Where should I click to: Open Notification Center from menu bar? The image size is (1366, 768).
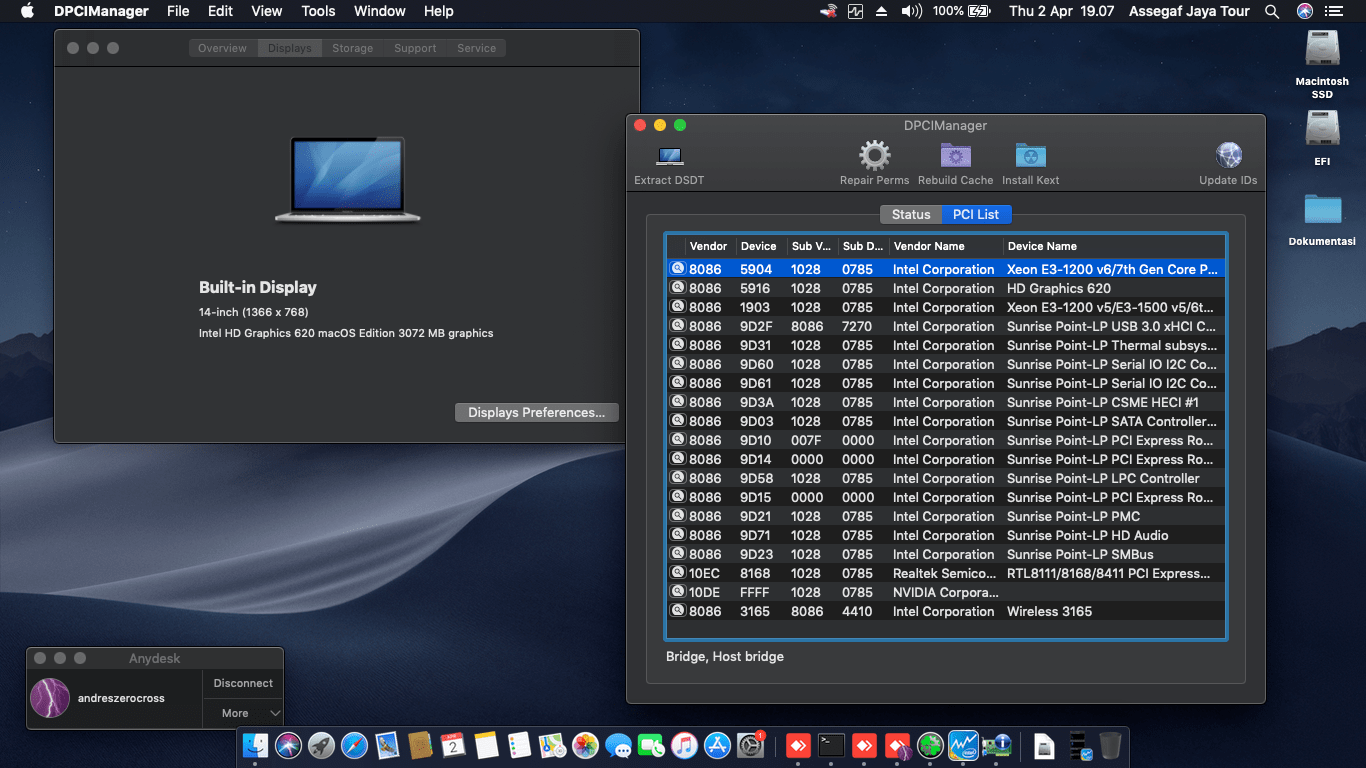pos(1335,11)
